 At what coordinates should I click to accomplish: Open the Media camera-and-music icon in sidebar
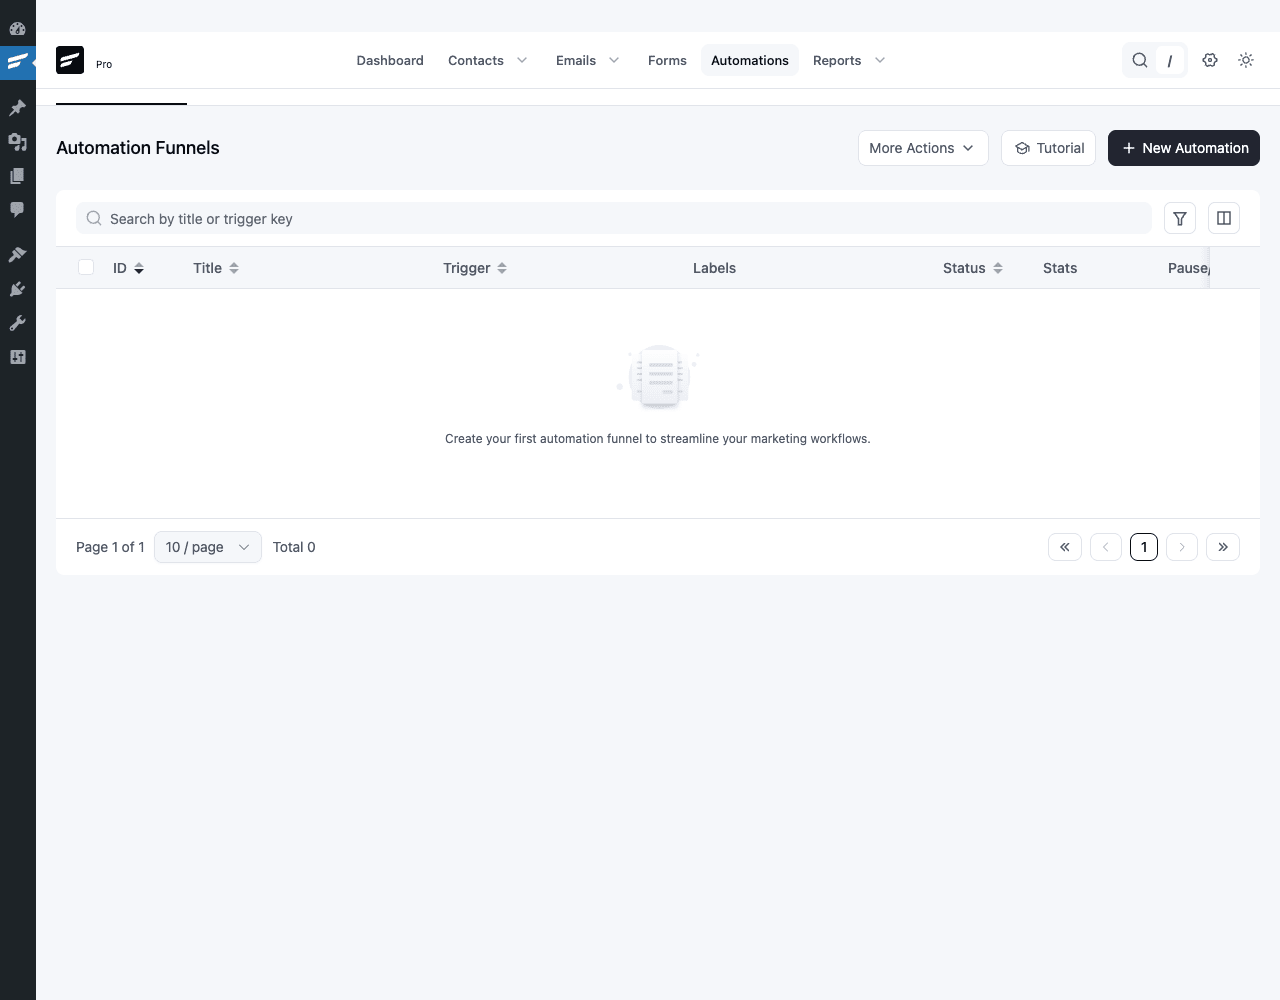coord(17,142)
